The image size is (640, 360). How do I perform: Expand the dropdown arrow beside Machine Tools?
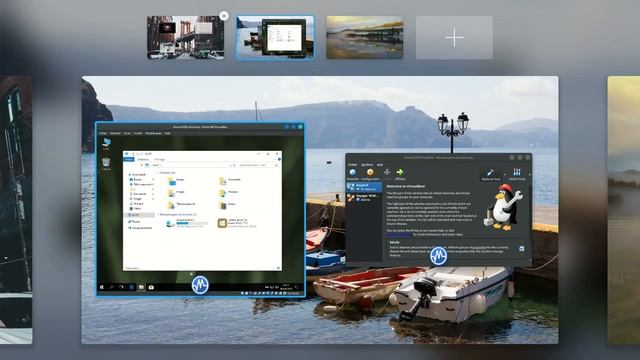point(504,175)
